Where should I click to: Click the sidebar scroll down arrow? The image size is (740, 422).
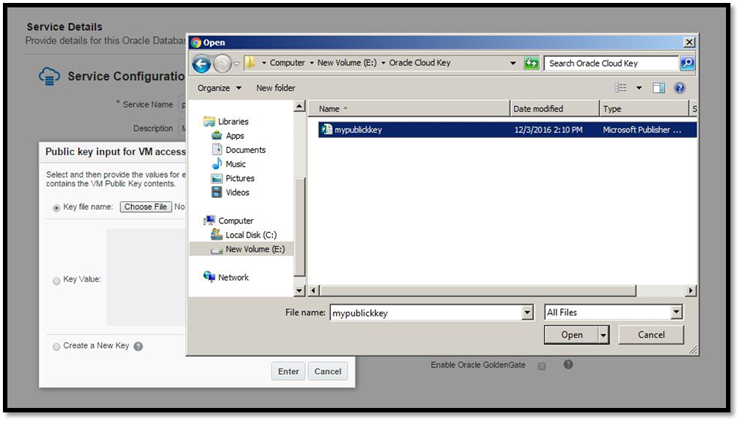299,291
